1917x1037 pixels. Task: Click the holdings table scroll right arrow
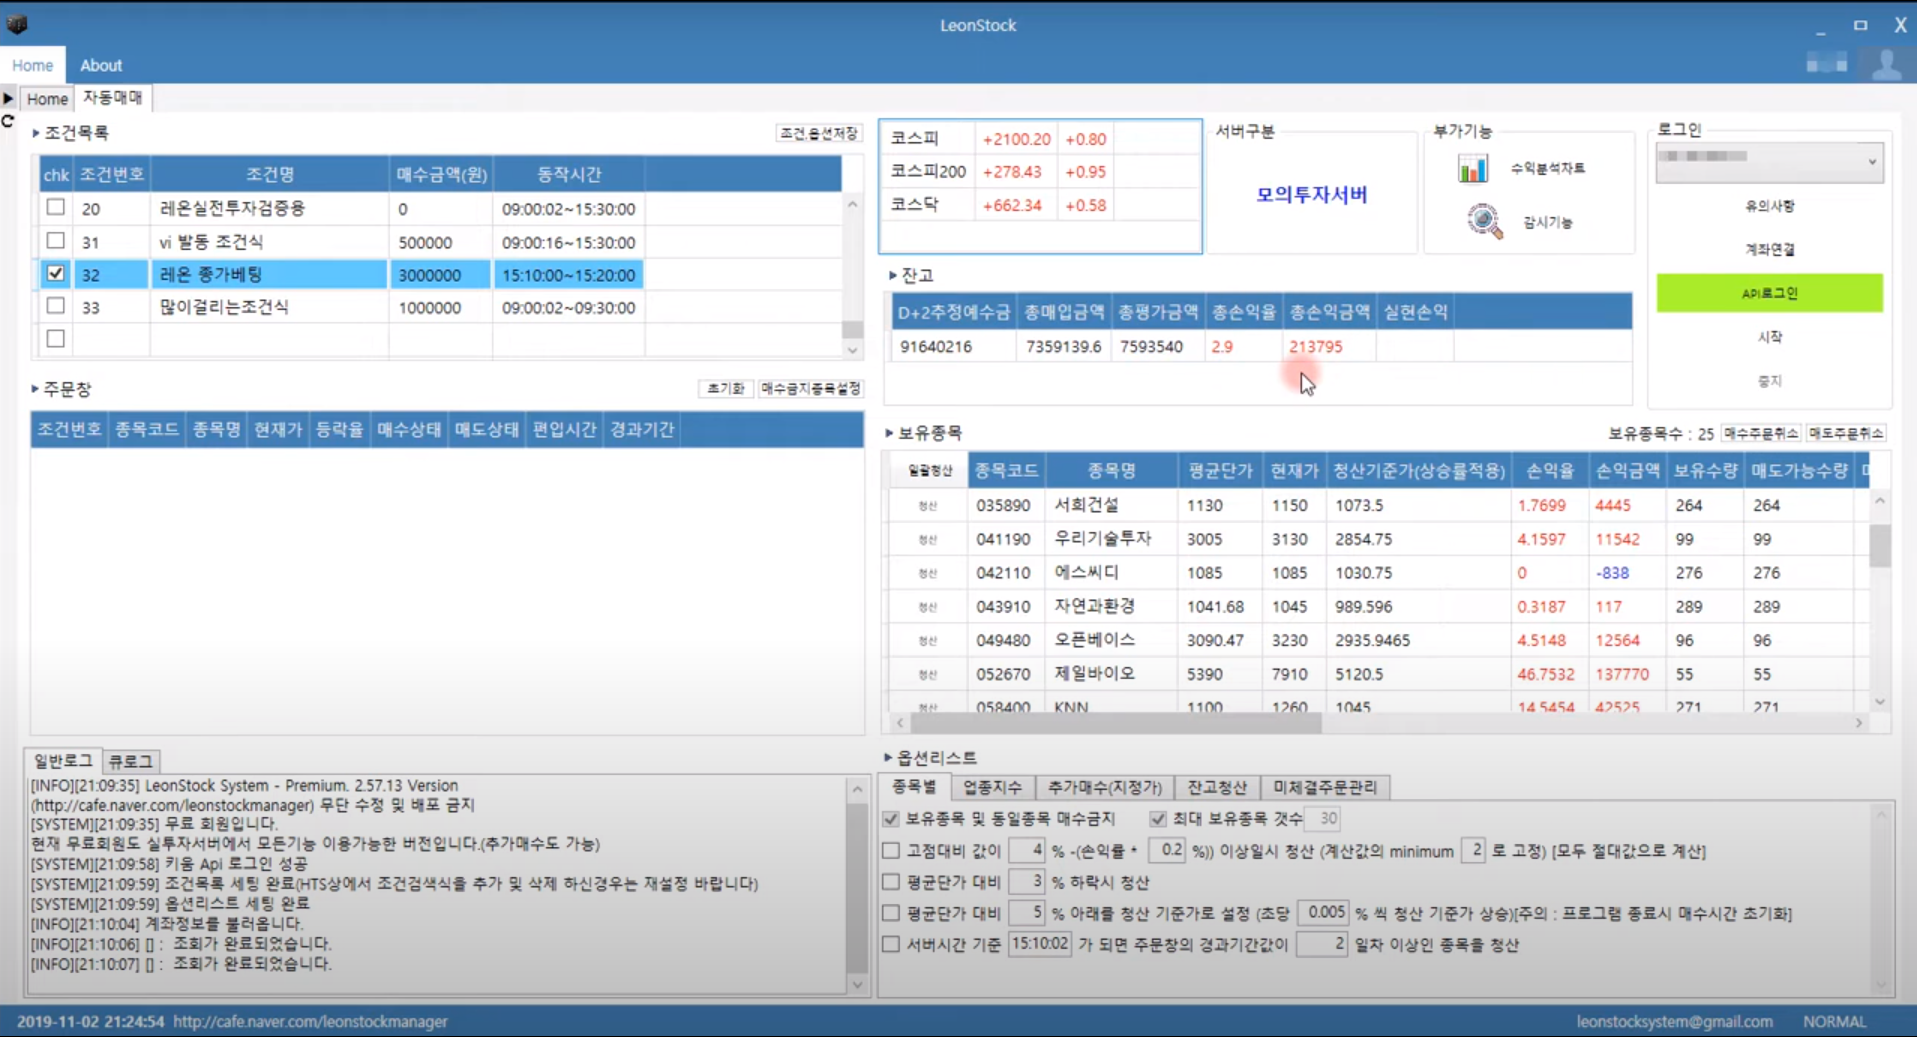pos(1859,723)
